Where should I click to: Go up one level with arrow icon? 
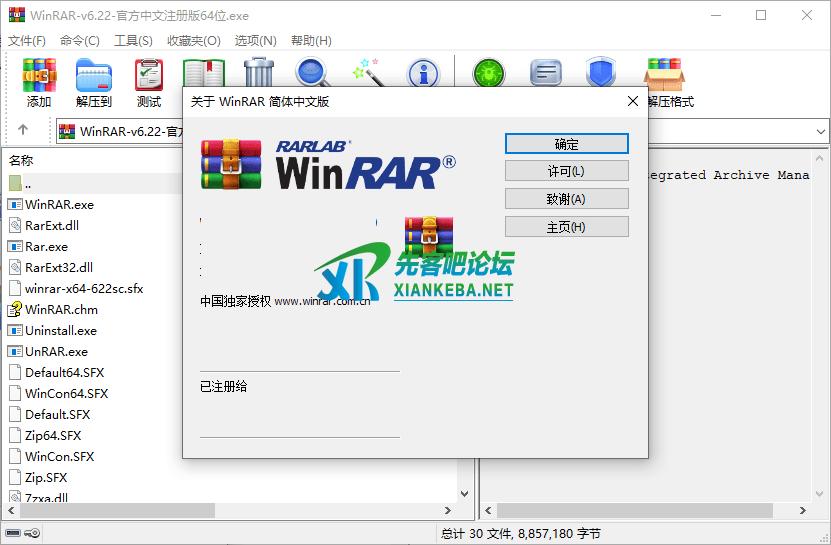(x=23, y=130)
